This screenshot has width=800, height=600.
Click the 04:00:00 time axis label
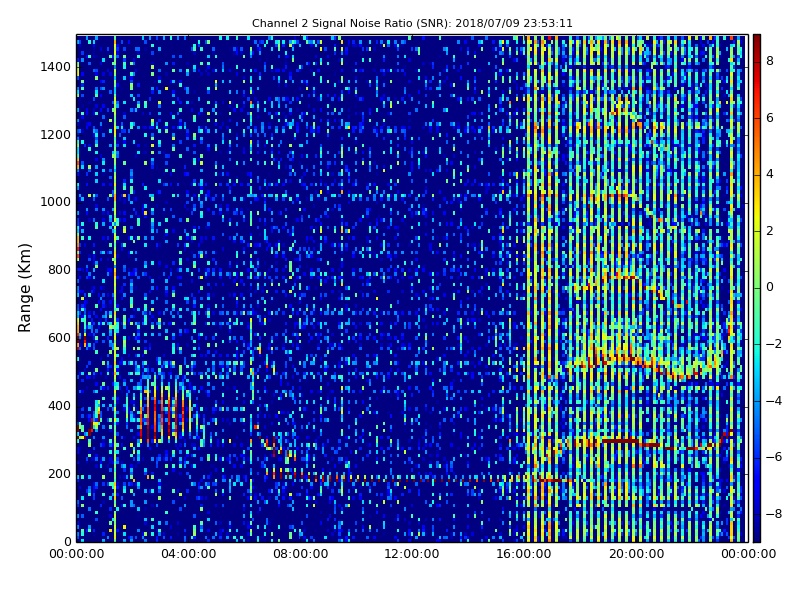189,554
